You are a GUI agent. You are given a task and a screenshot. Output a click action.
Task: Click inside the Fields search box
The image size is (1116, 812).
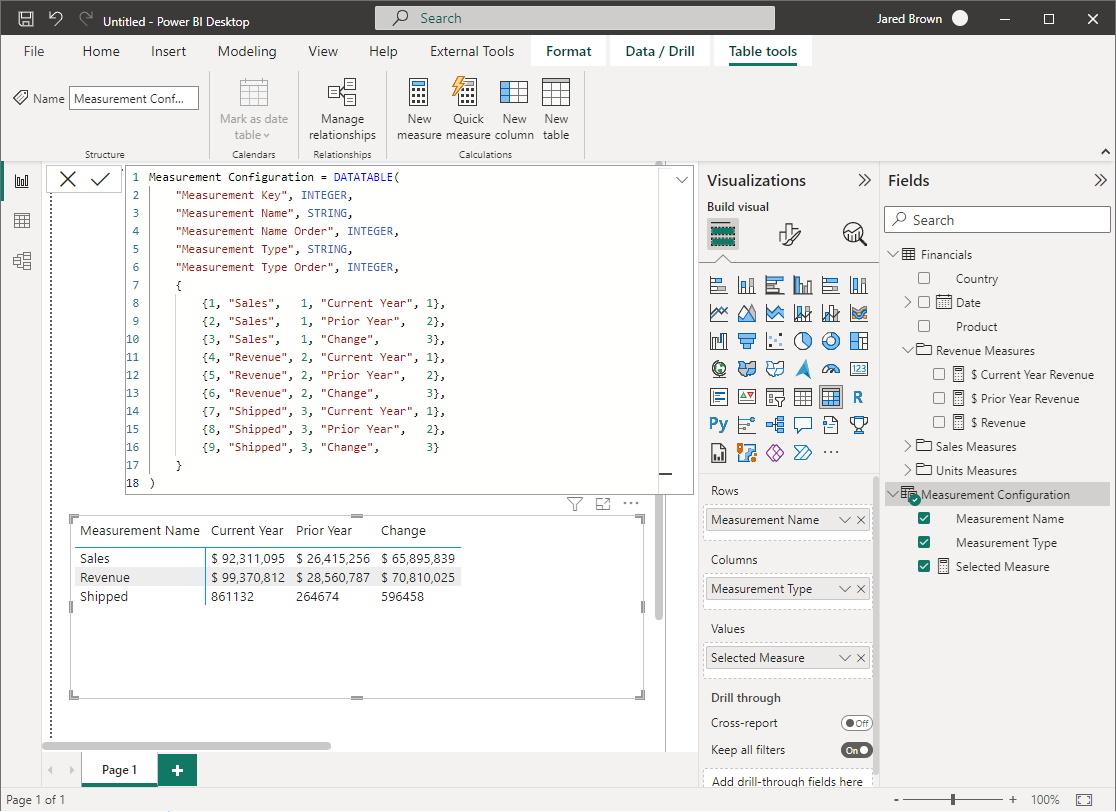point(996,219)
